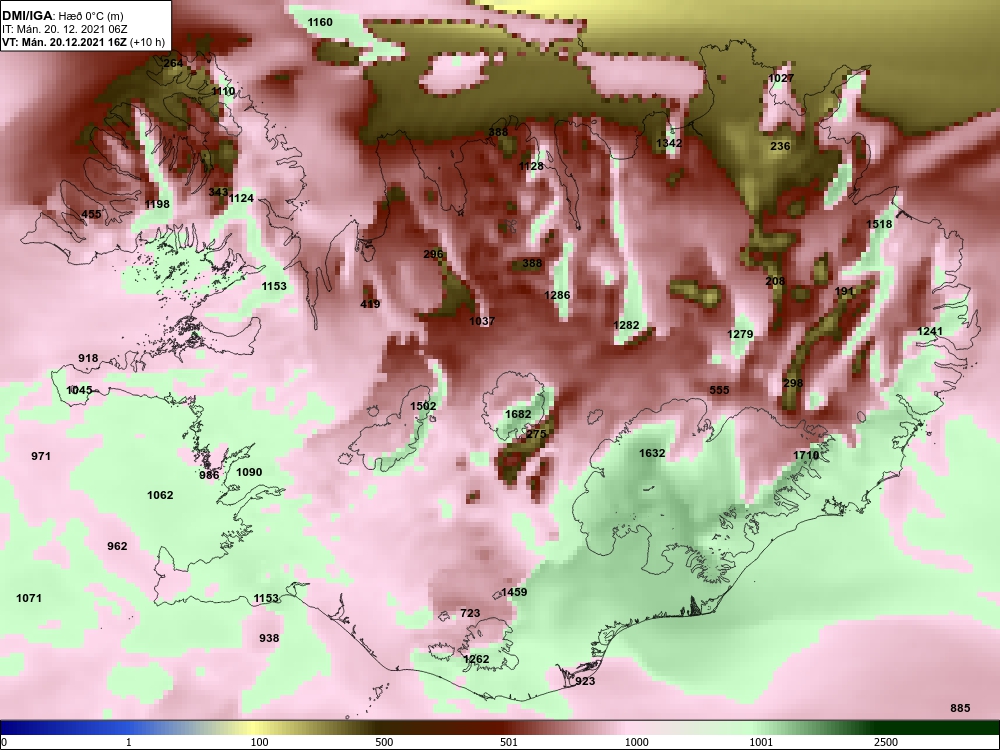
Task: Click the map value 1027
Action: coord(781,78)
